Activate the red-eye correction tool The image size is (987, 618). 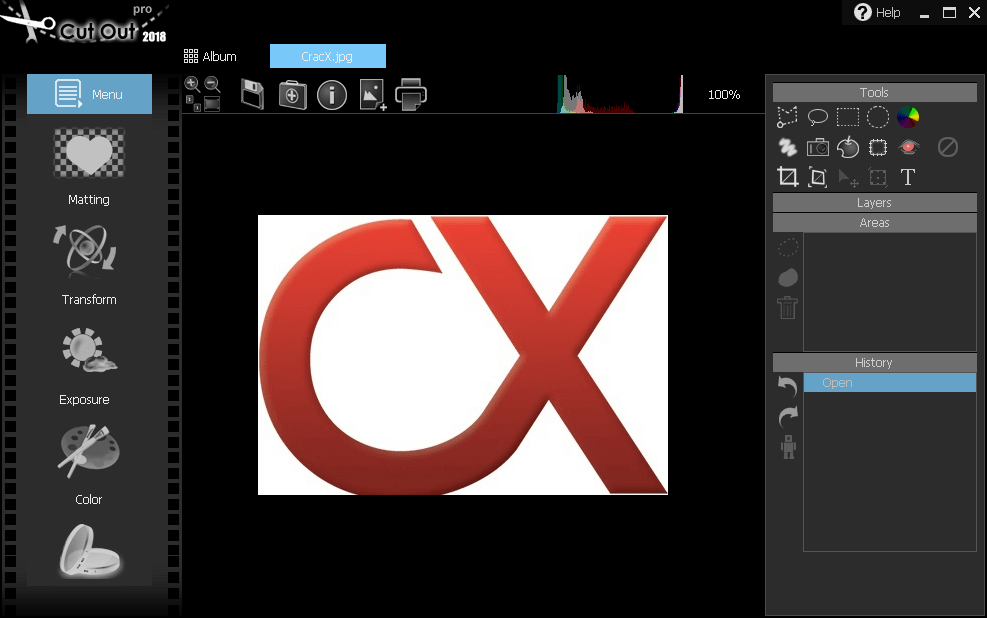pos(908,147)
